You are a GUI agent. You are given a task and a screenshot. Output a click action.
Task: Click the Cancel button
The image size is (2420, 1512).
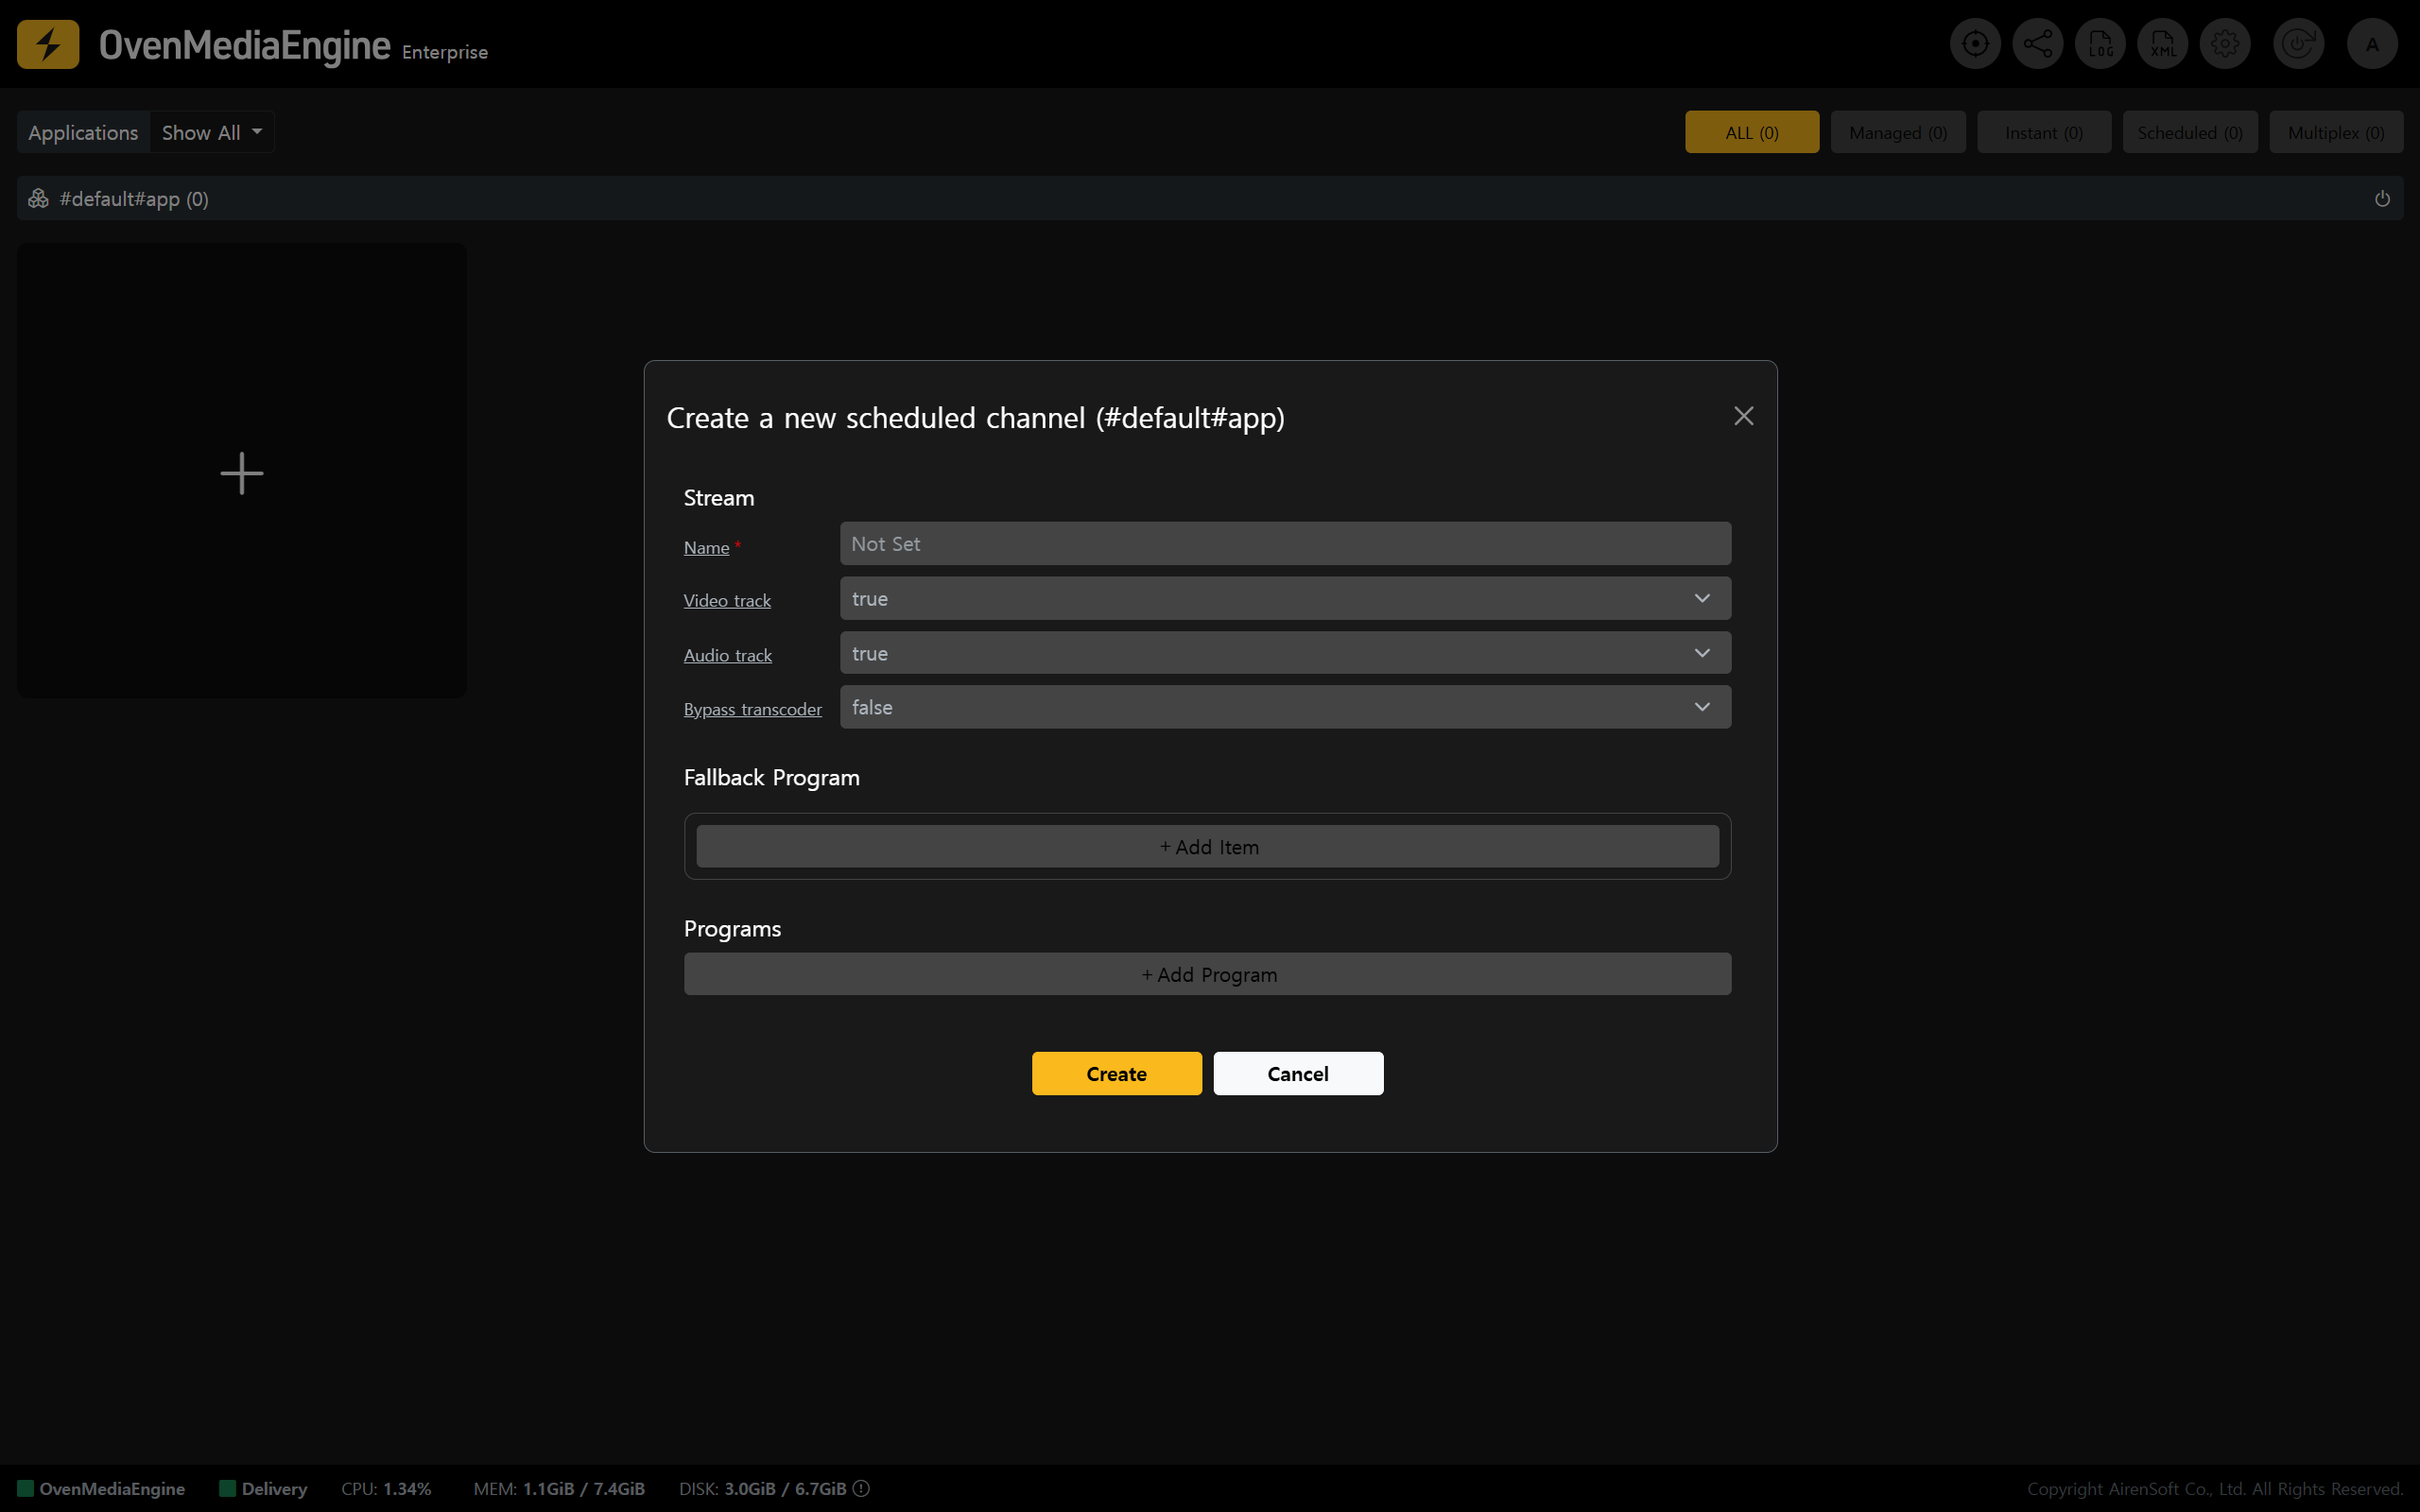(x=1297, y=1073)
